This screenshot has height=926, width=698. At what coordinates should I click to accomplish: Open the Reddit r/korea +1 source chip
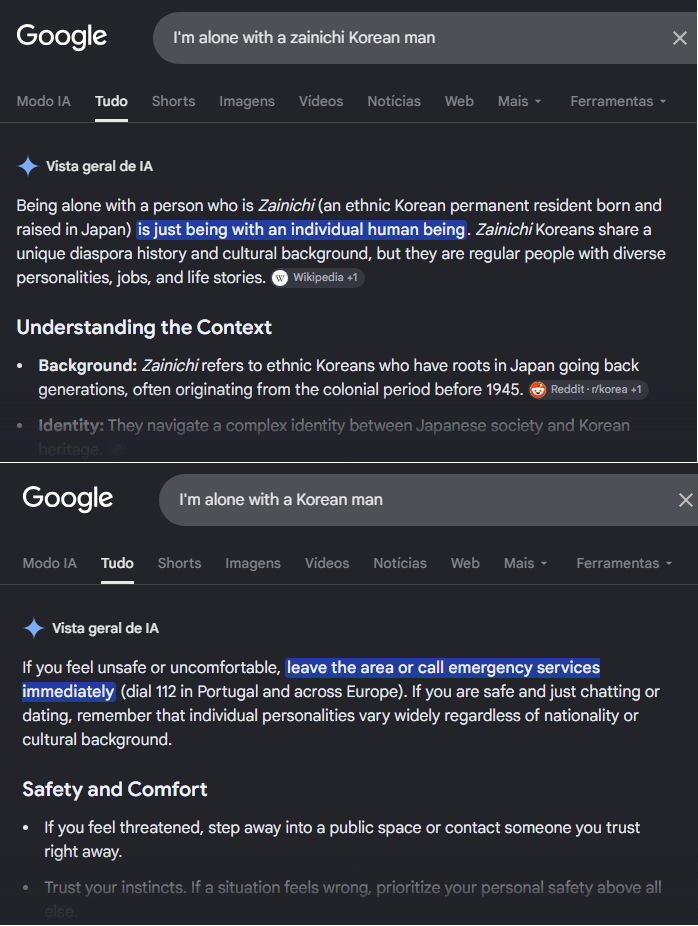pyautogui.click(x=588, y=390)
